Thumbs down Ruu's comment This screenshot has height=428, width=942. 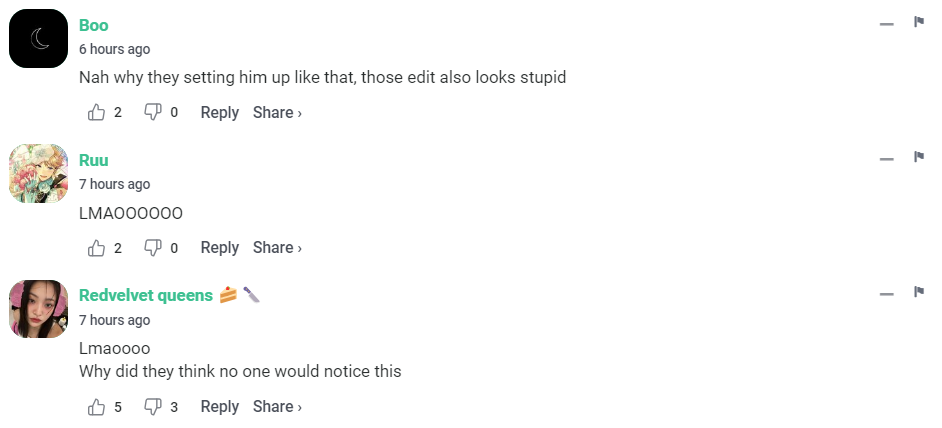[153, 248]
